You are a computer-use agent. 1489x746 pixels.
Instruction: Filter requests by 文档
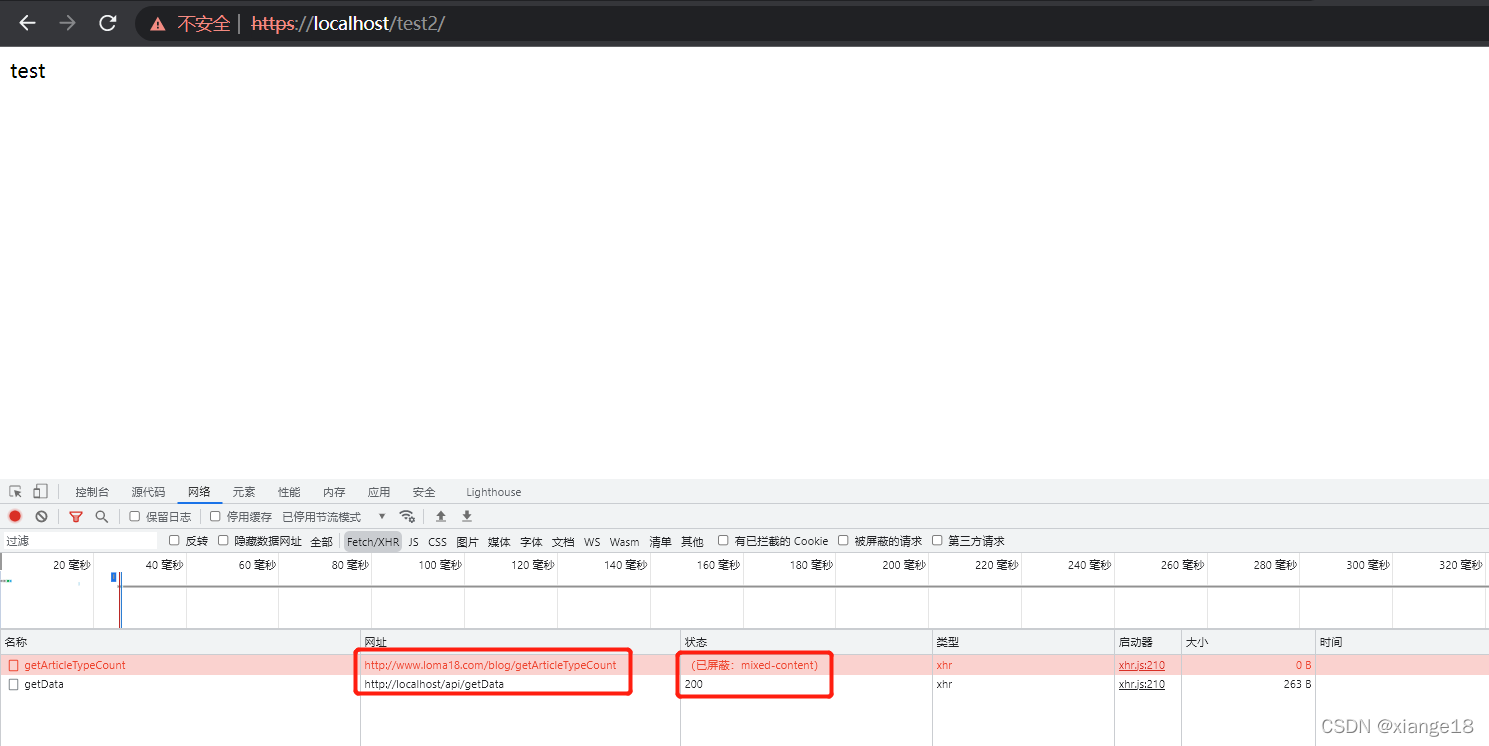pyautogui.click(x=563, y=542)
